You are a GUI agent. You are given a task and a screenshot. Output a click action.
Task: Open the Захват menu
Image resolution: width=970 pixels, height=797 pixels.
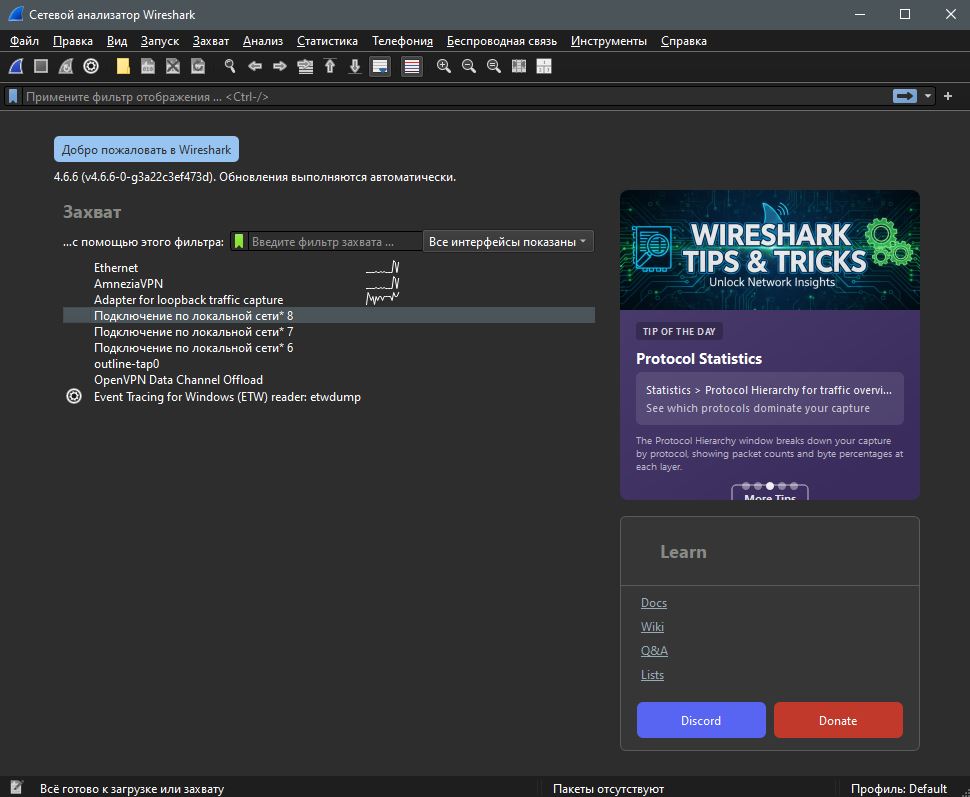(x=211, y=41)
